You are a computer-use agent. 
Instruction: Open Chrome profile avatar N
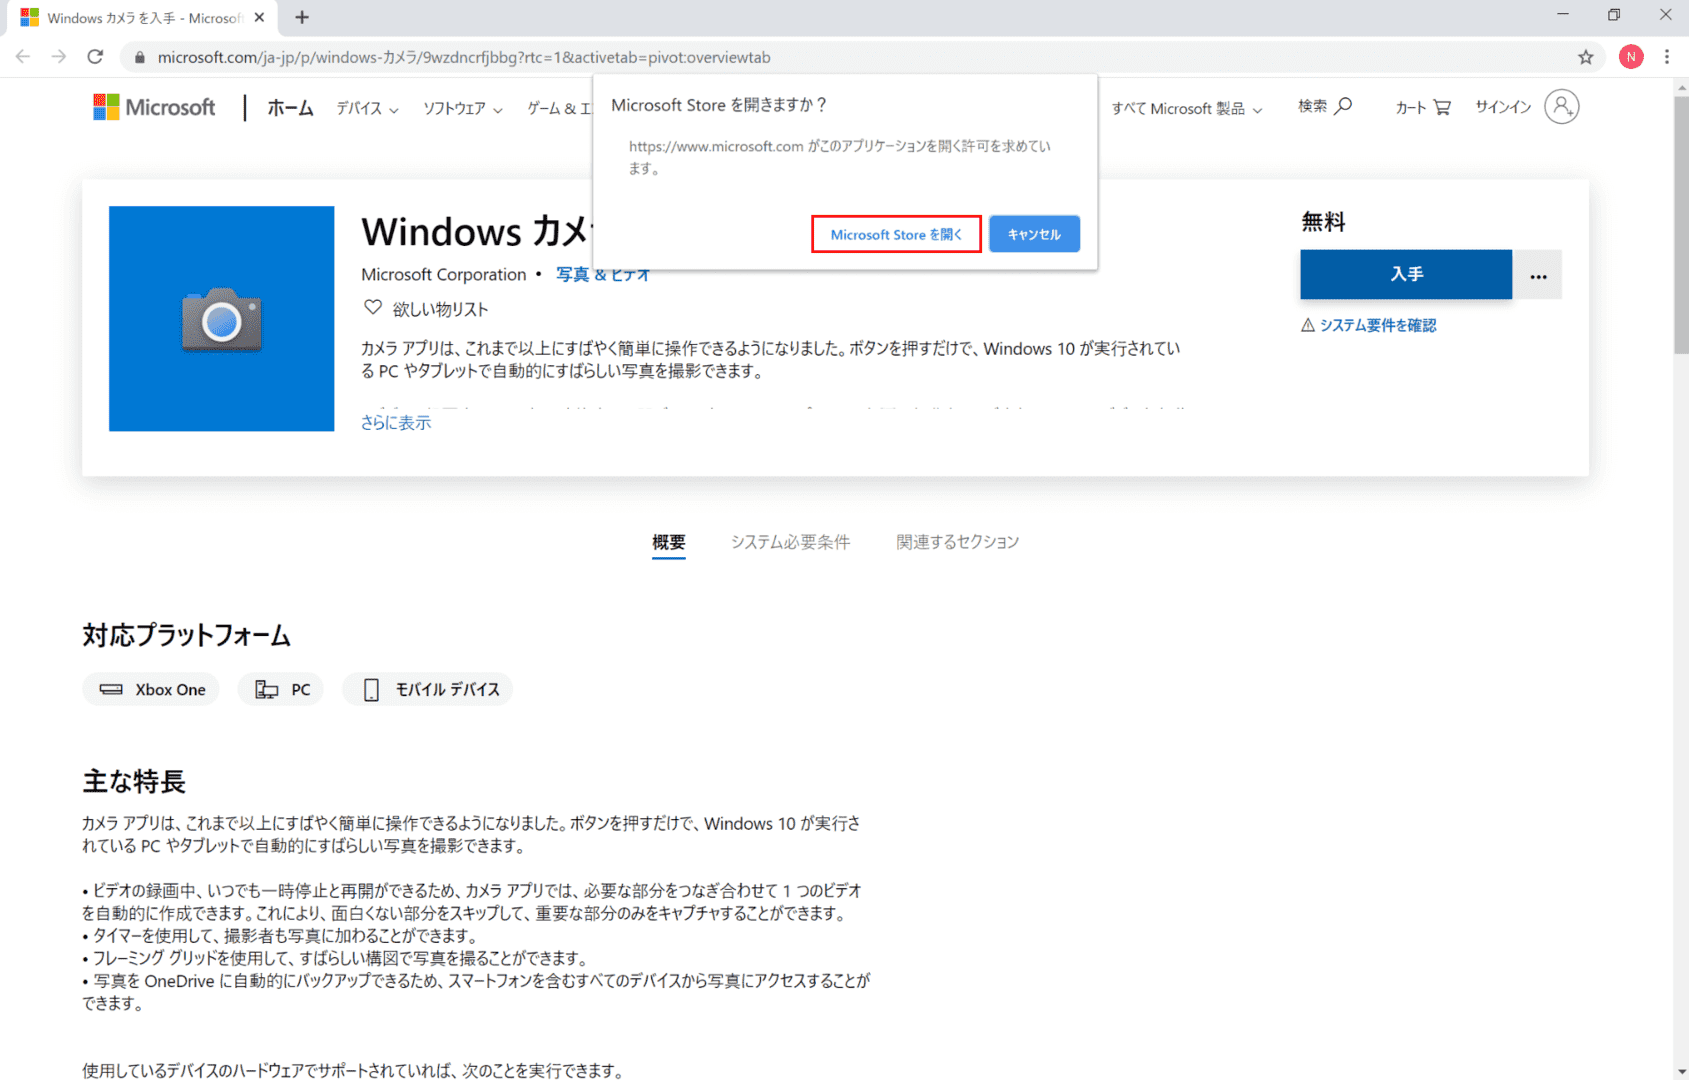tap(1631, 57)
